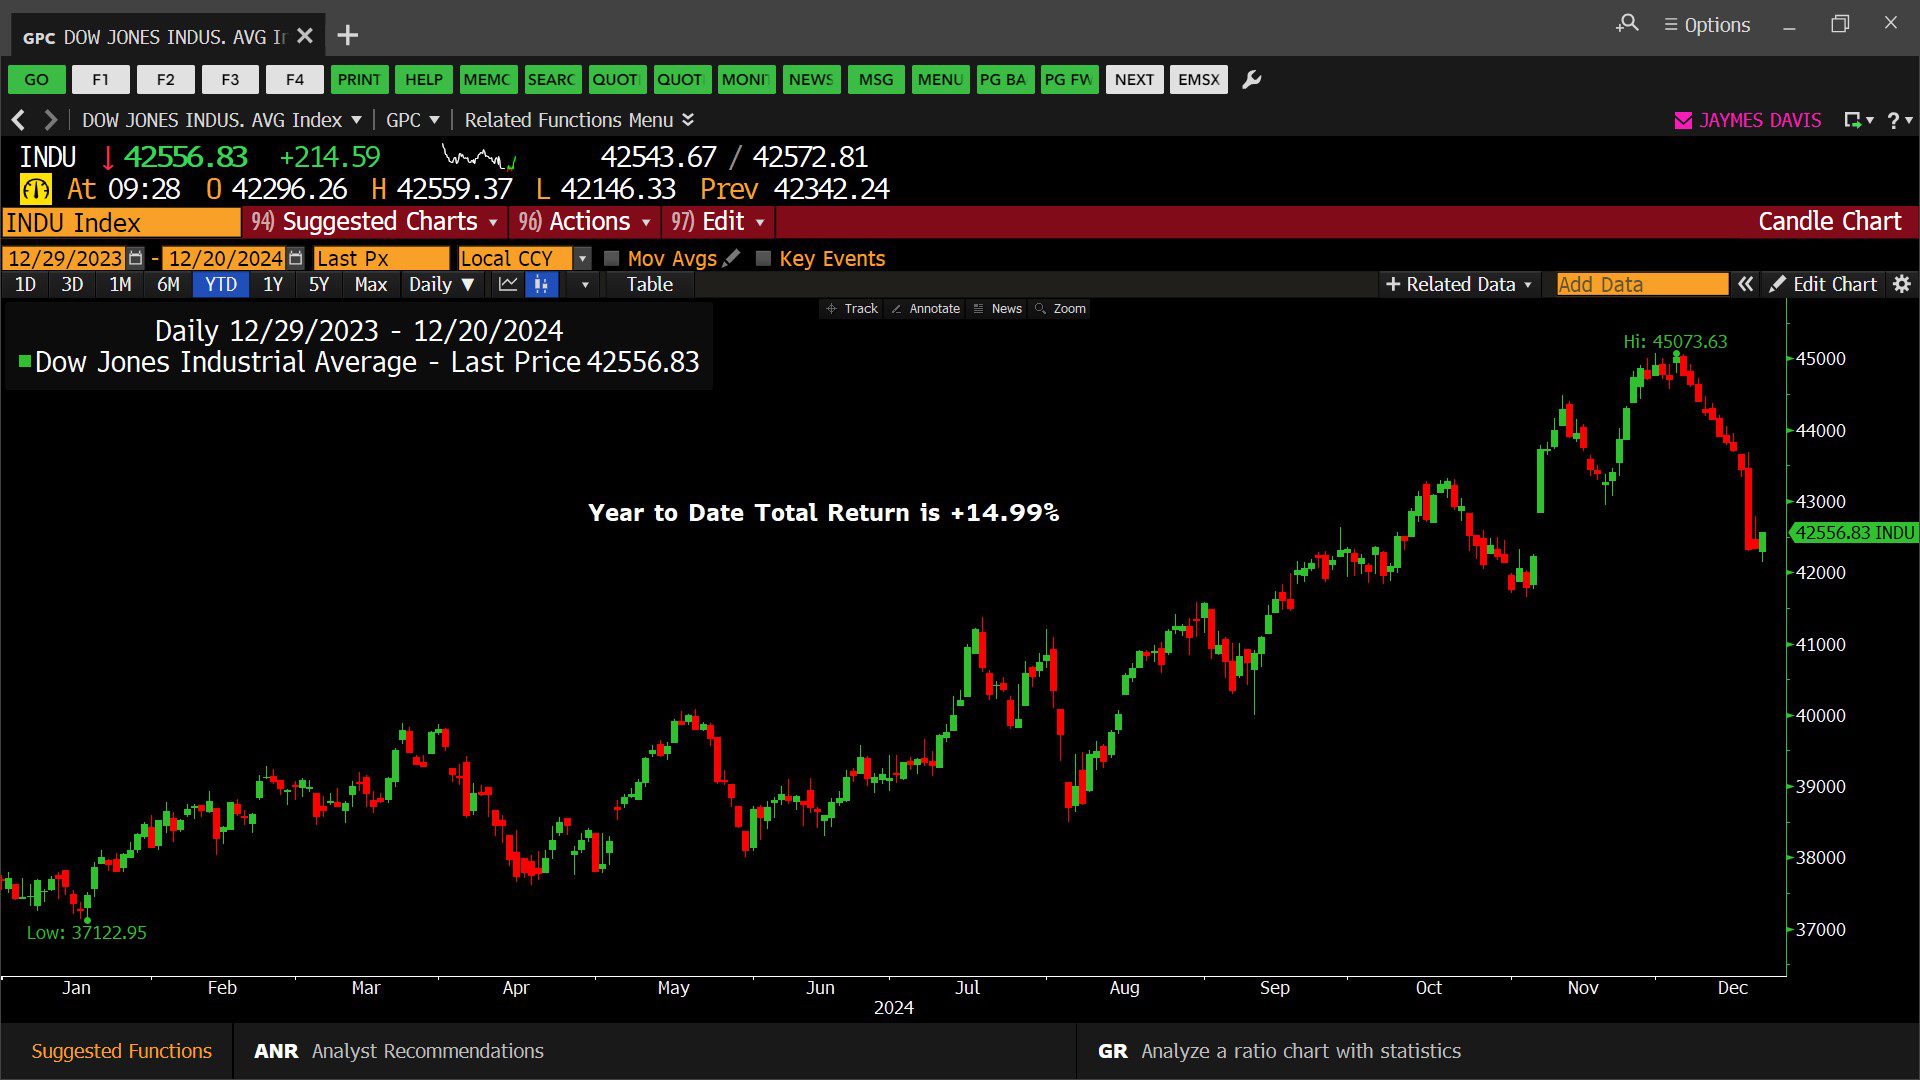Open the Actions menu
Image resolution: width=1920 pixels, height=1080 pixels.
pos(585,221)
